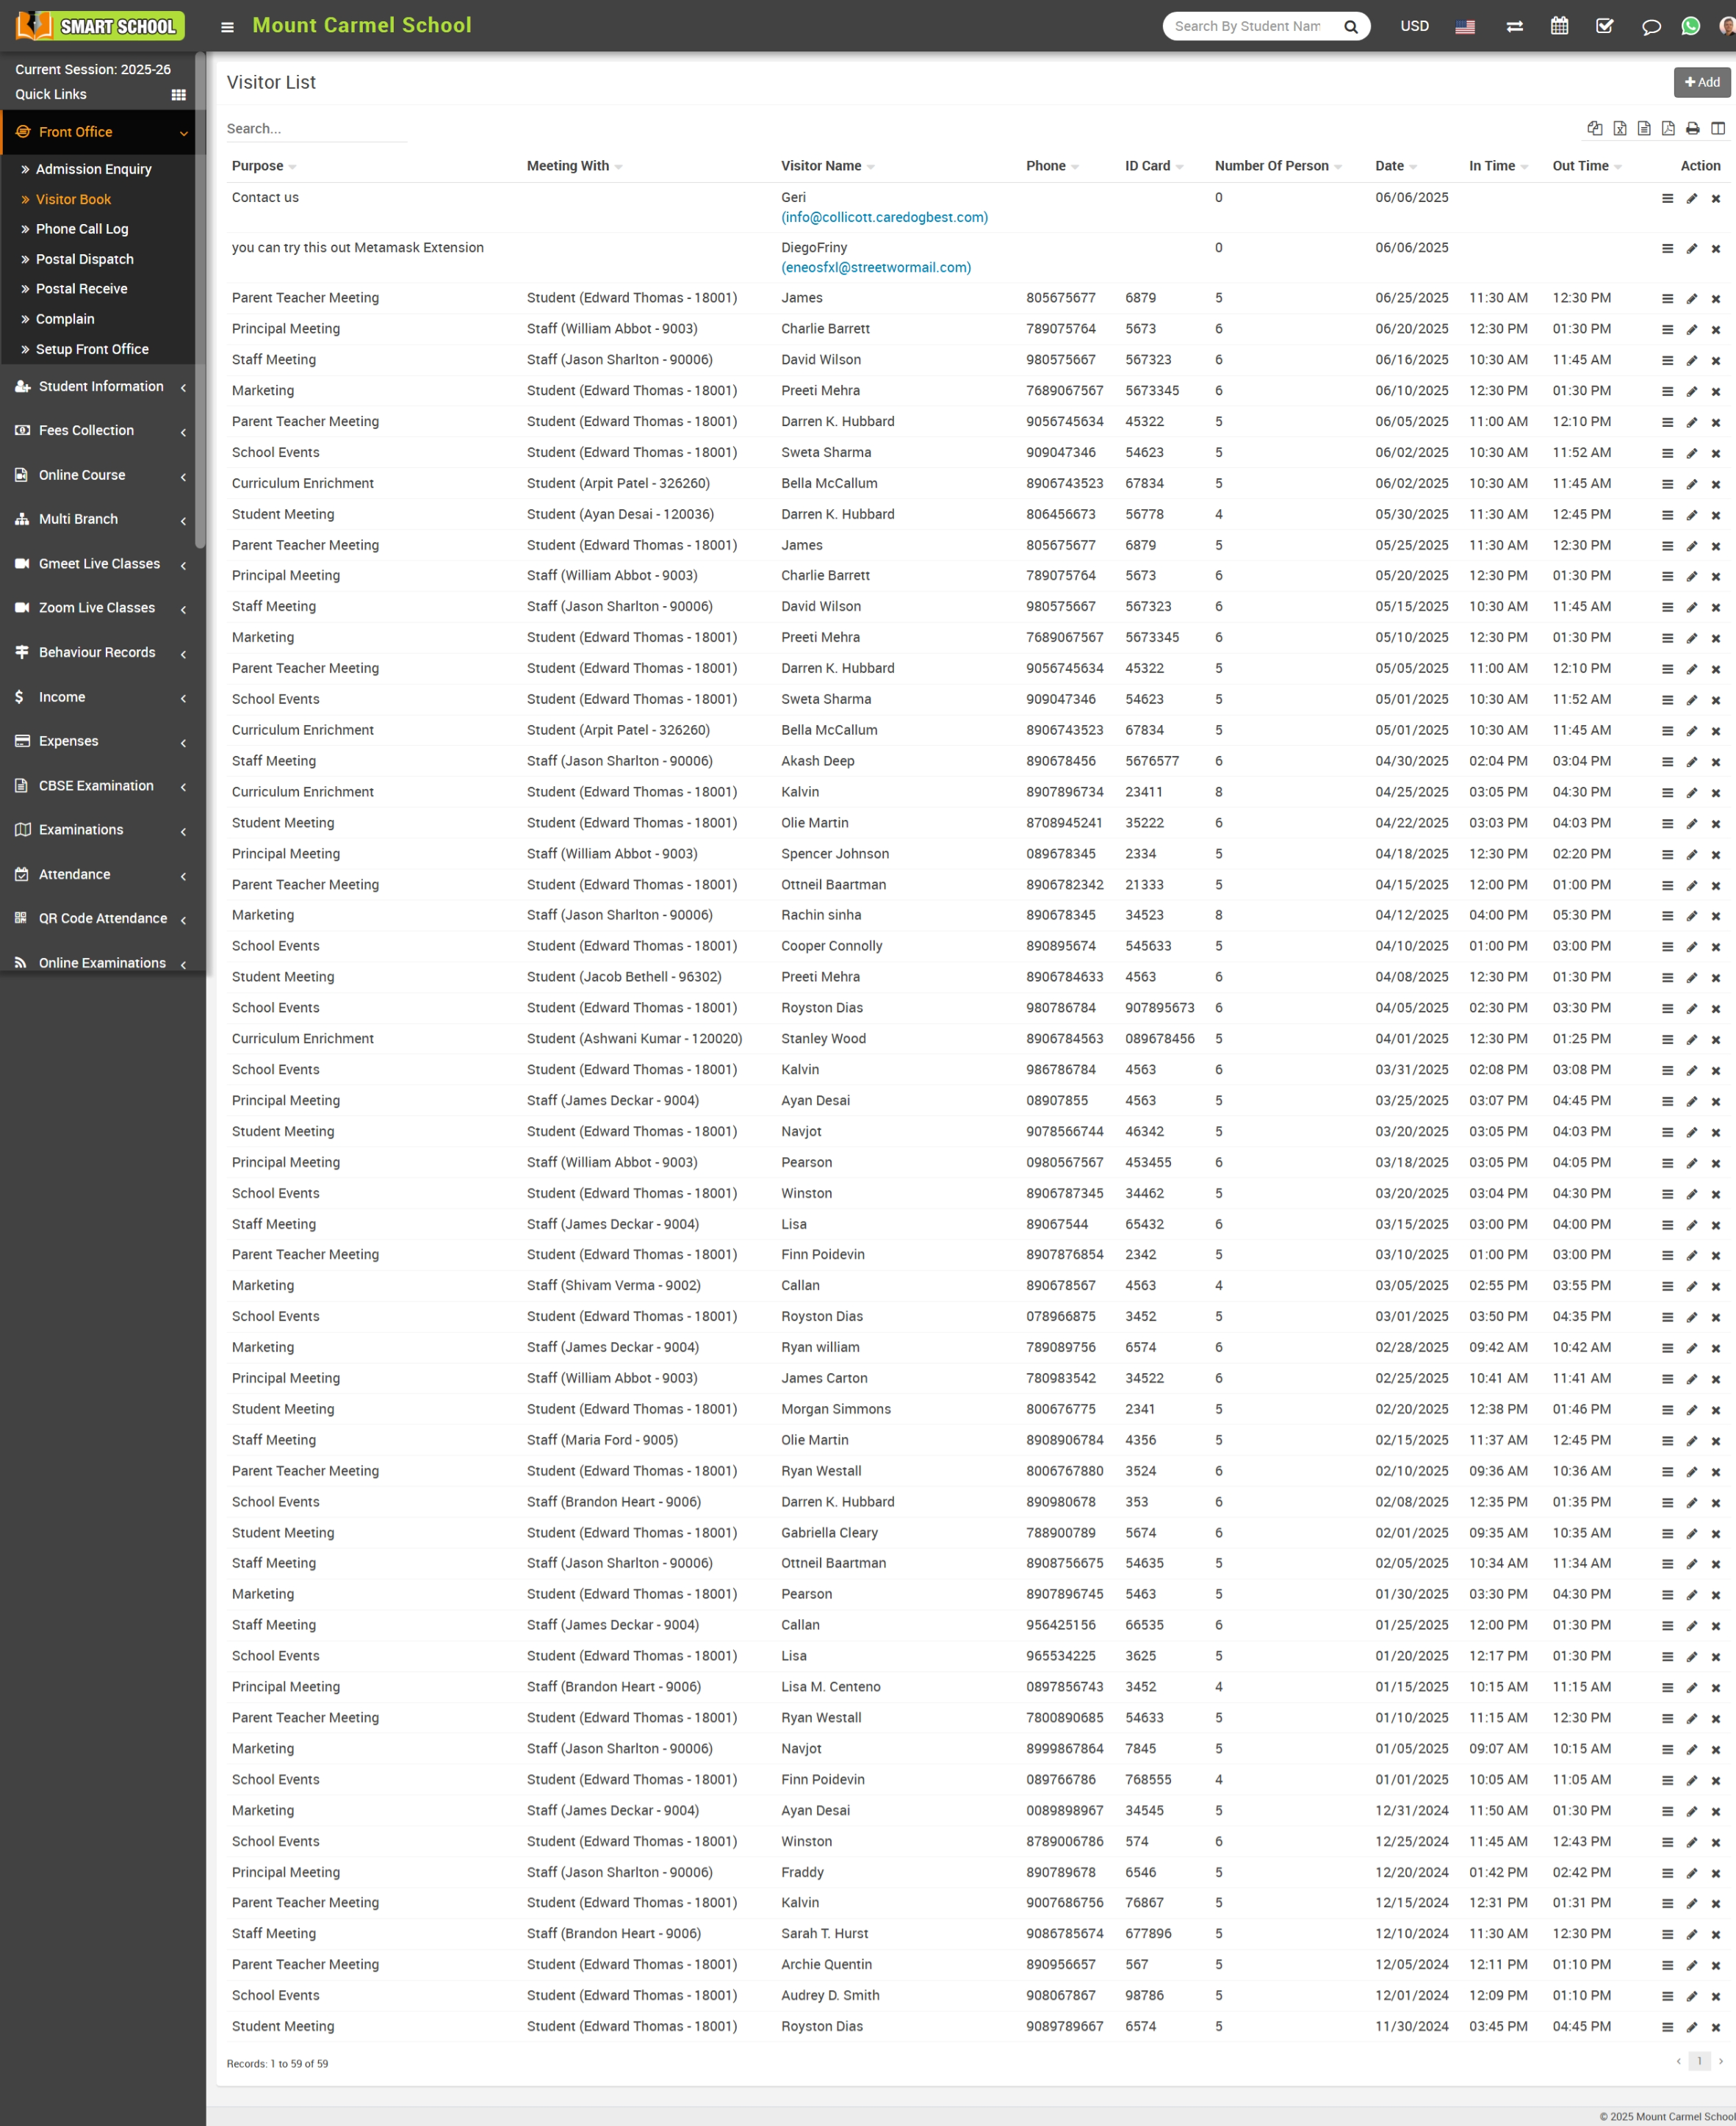Screen dimensions: 1736x2126
Task: Click Geri's email address link
Action: click(884, 217)
